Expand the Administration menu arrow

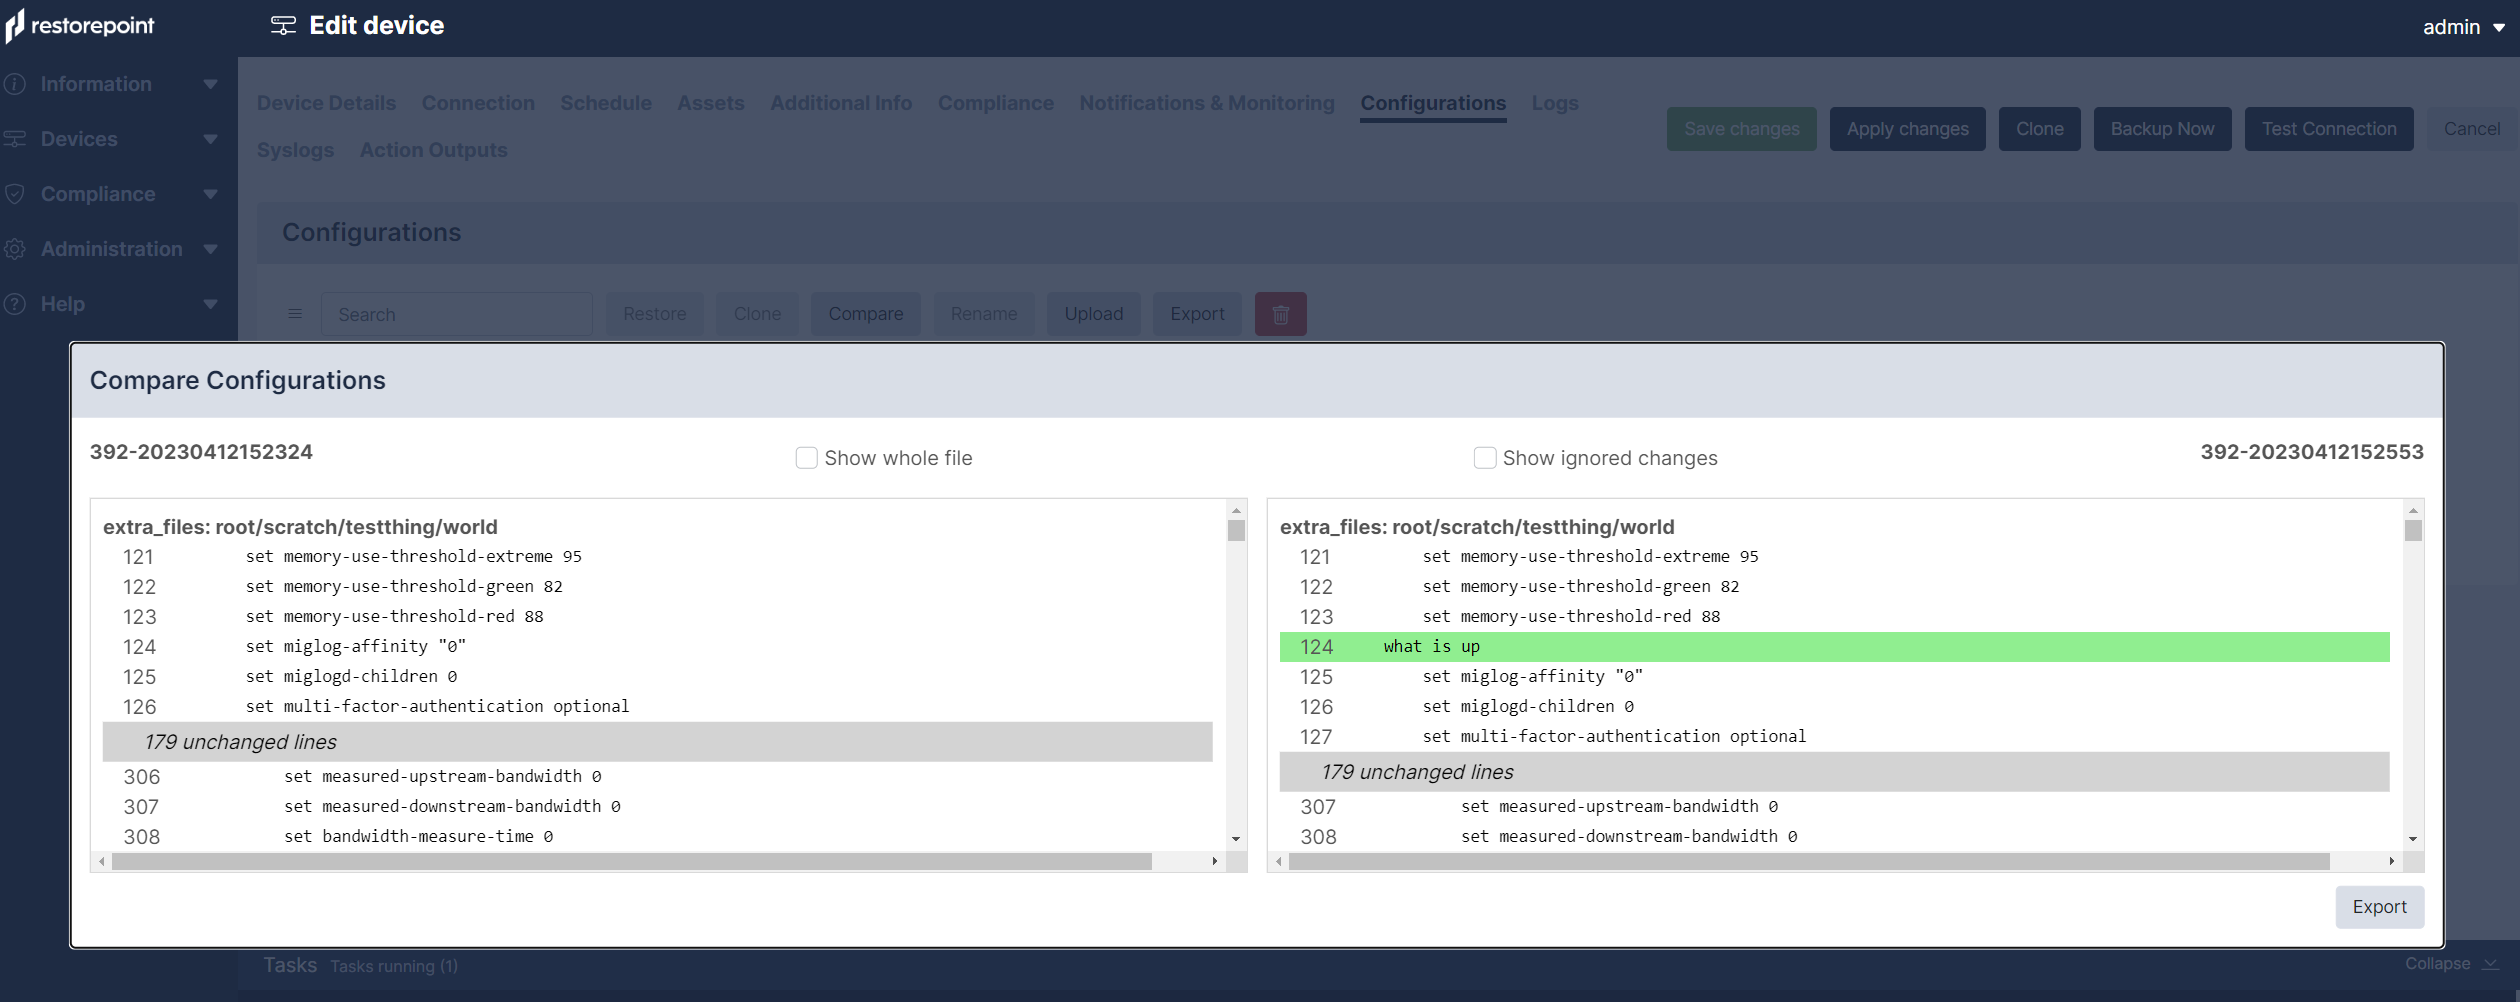coord(210,249)
